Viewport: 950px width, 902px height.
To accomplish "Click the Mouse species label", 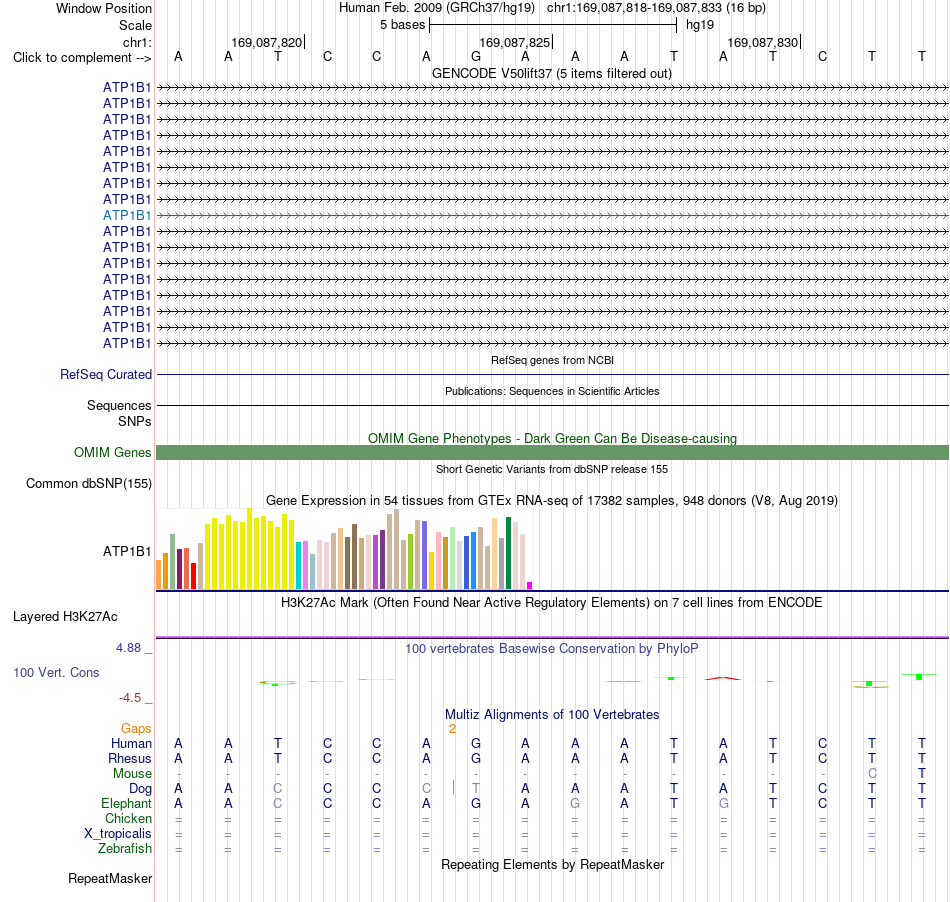I will [132, 774].
